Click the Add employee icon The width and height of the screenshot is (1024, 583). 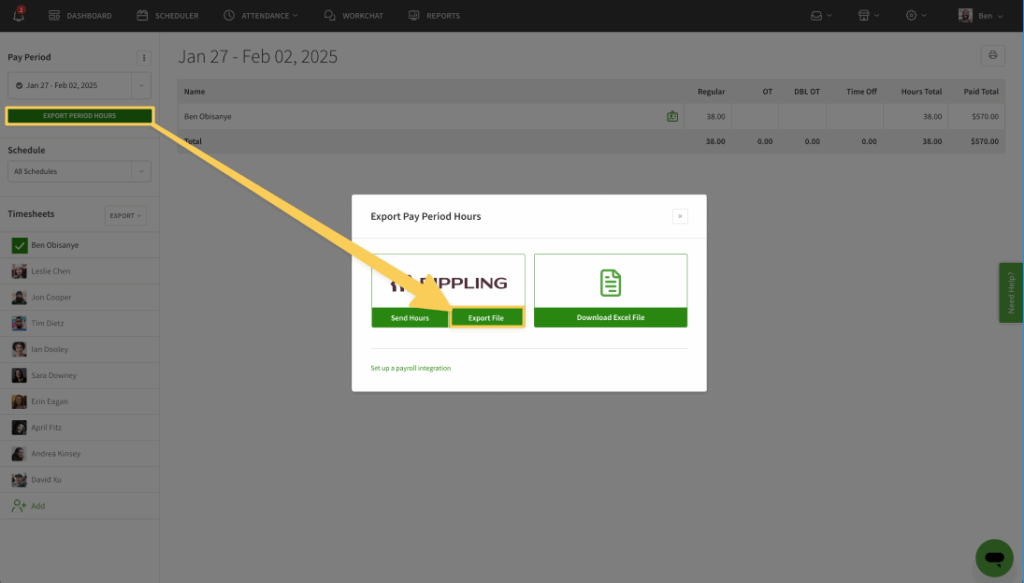(19, 506)
